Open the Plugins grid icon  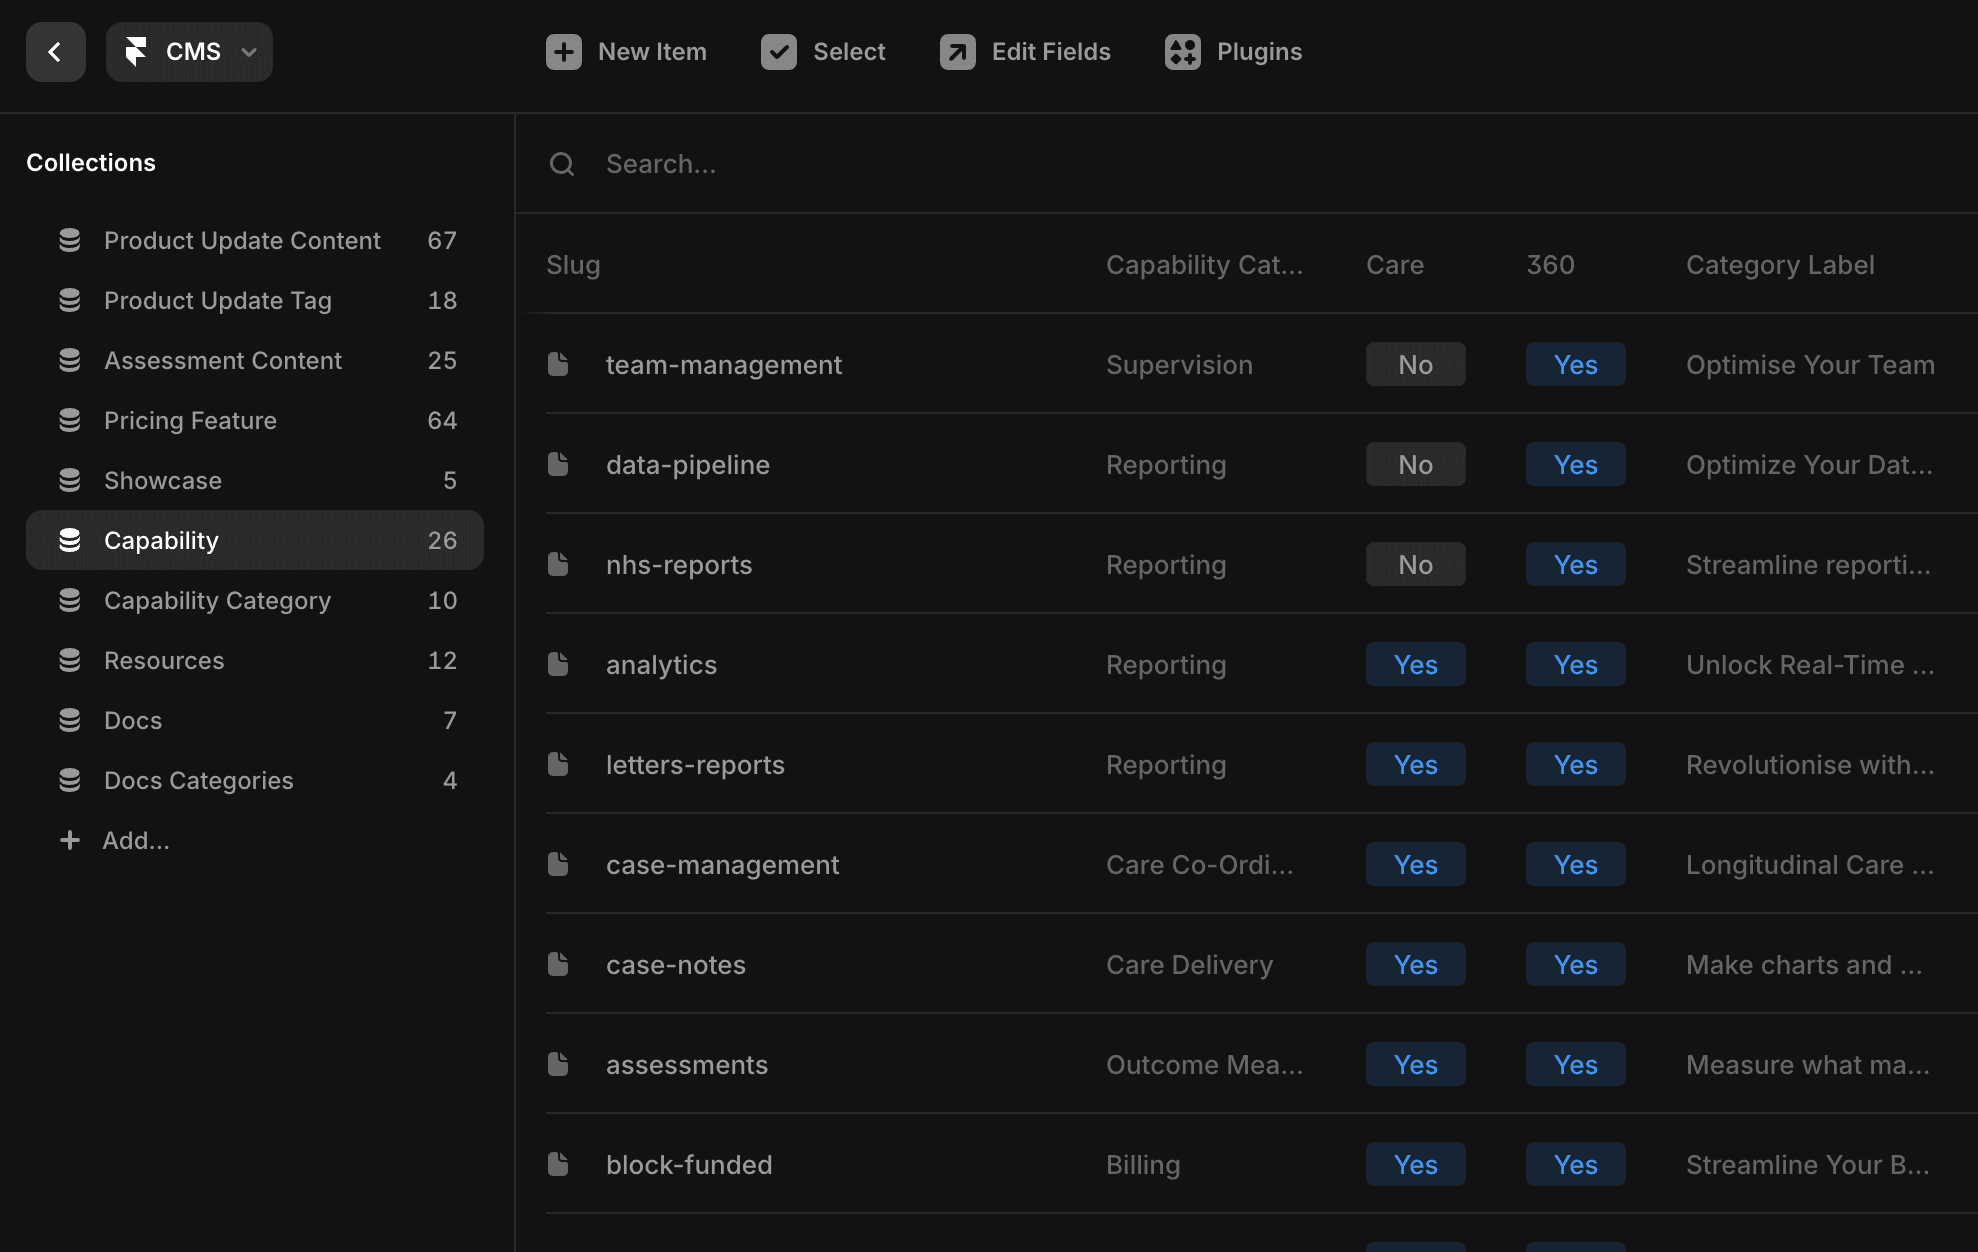click(1182, 52)
